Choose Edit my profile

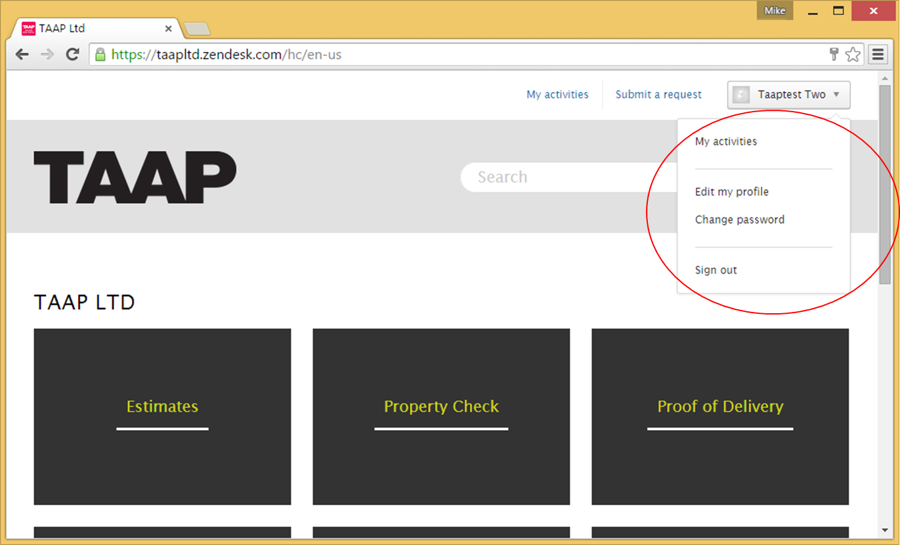(x=732, y=192)
